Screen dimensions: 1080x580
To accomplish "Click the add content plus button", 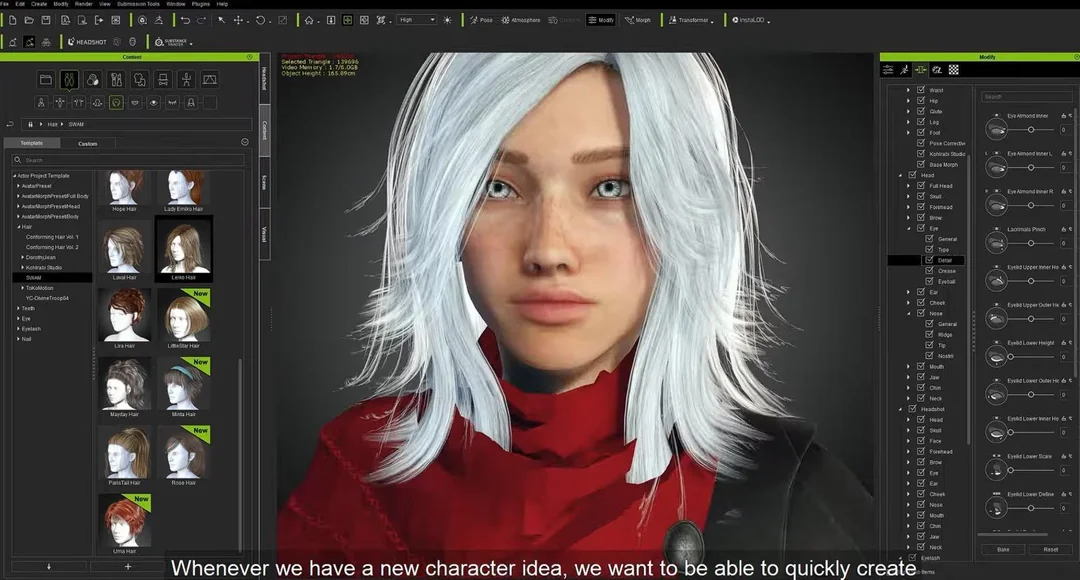I will [x=127, y=566].
